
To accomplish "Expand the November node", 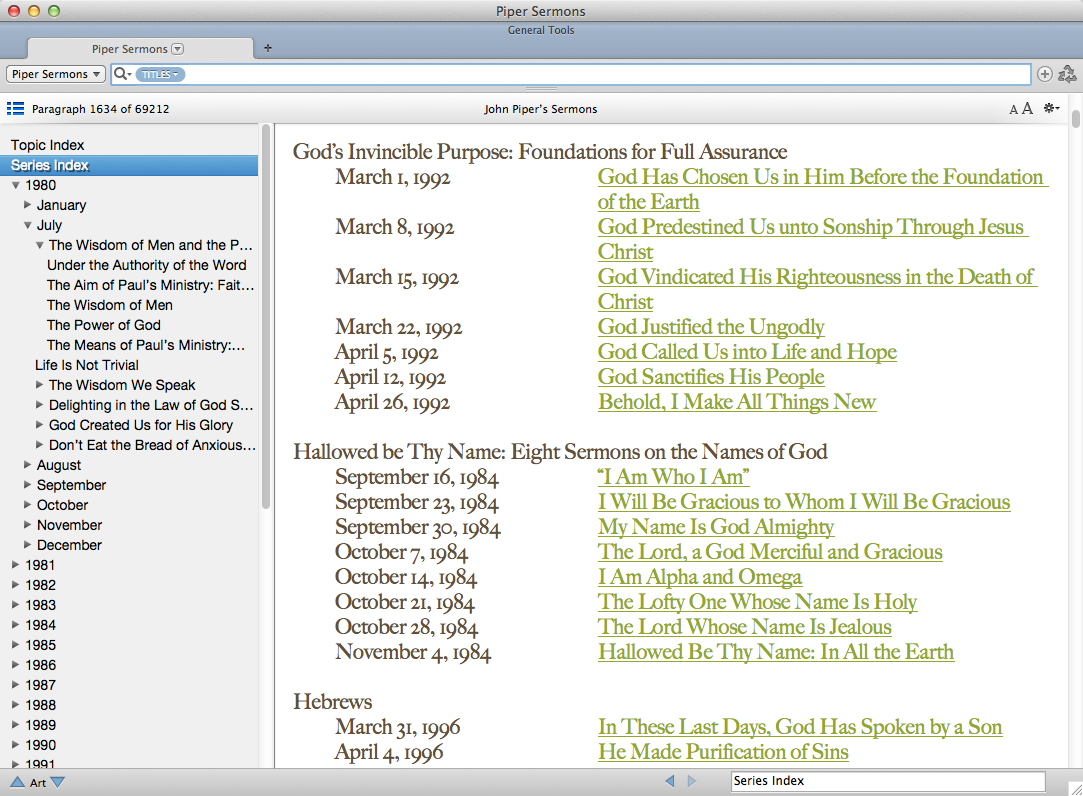I will click(x=28, y=524).
